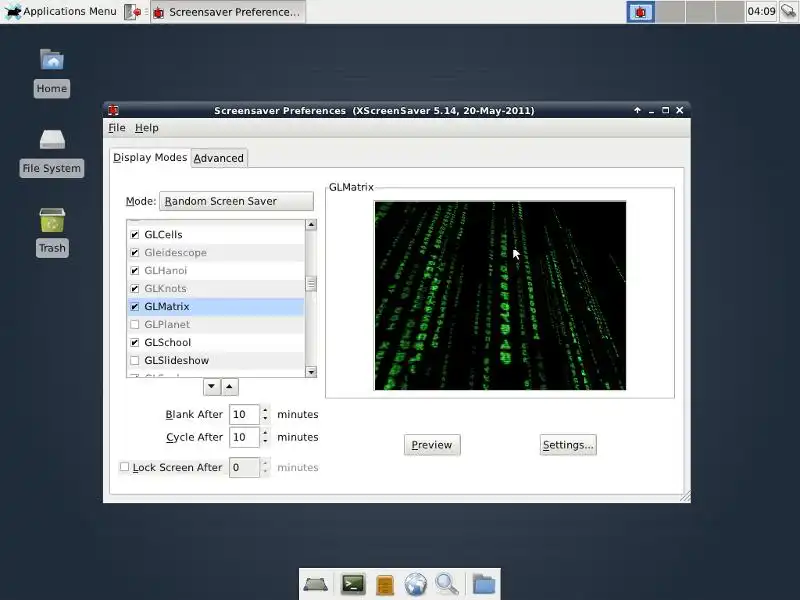Switch to the Advanced tab

click(219, 158)
